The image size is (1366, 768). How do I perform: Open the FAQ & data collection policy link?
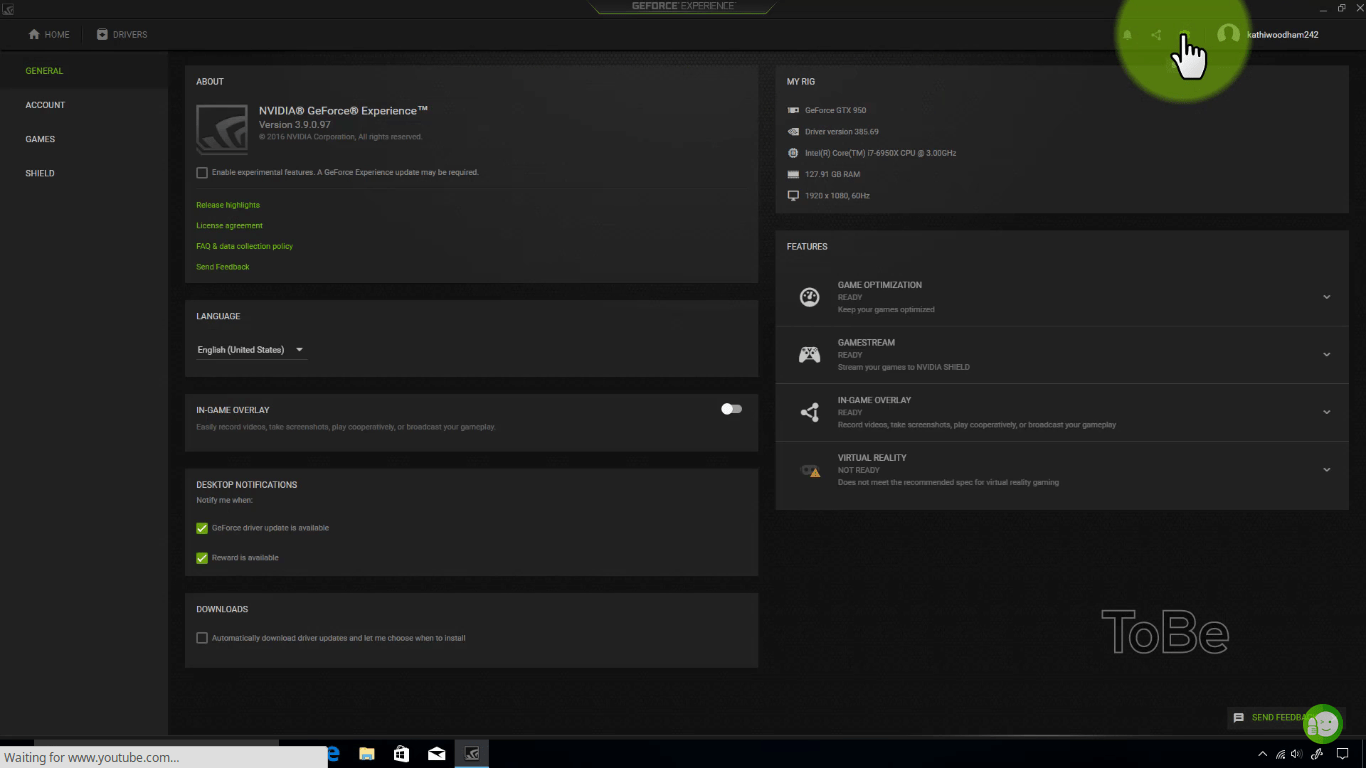coord(244,246)
